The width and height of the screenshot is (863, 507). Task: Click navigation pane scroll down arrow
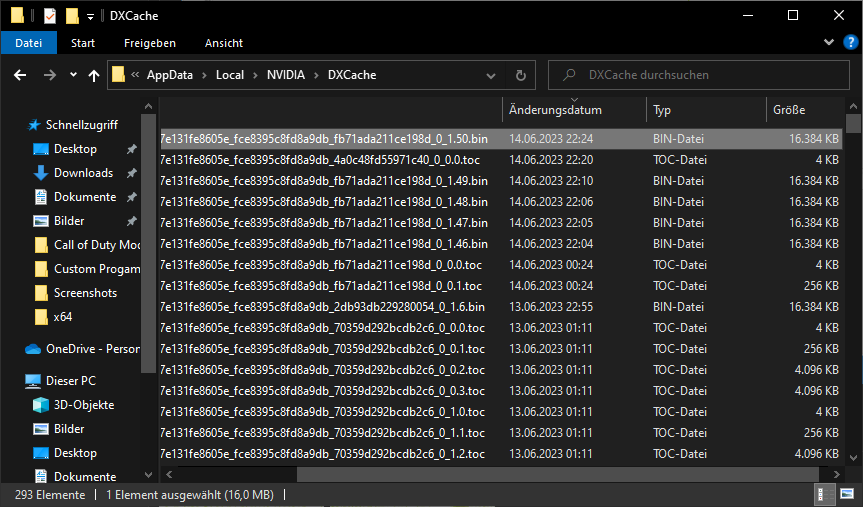coord(148,475)
